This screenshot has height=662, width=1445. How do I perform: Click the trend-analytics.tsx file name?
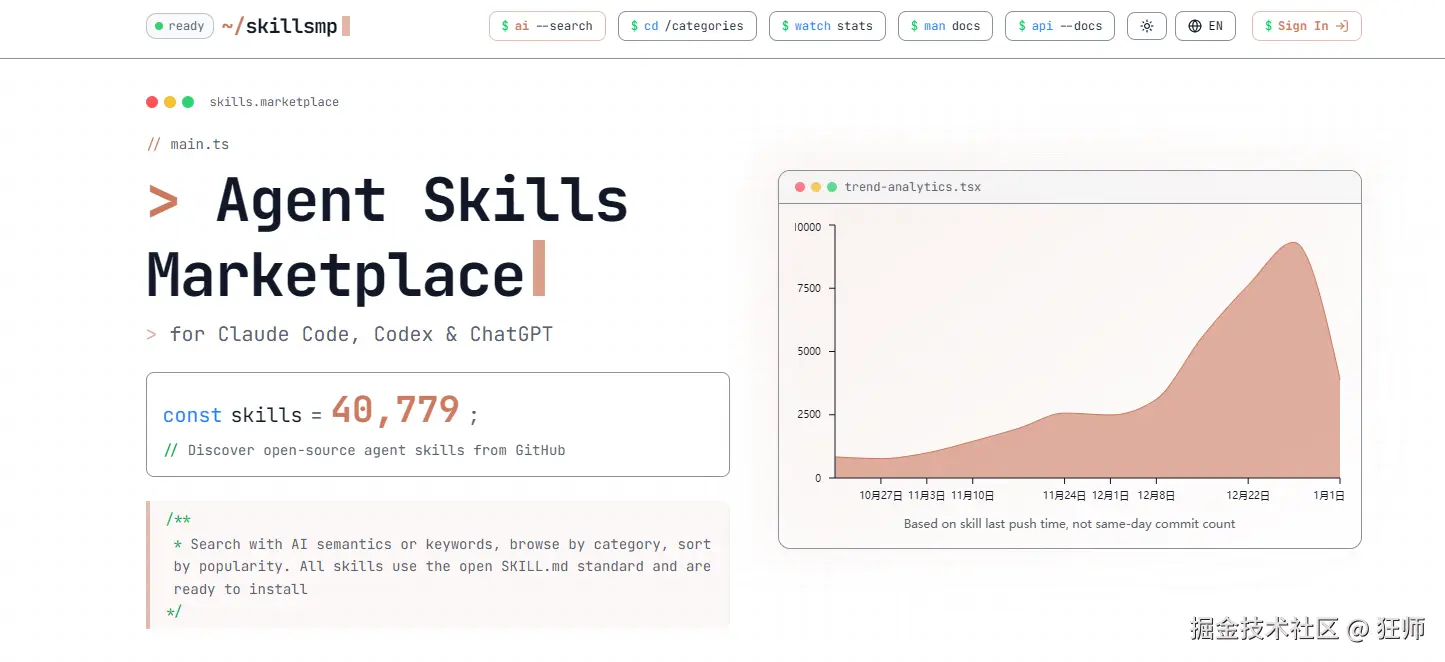coord(913,187)
